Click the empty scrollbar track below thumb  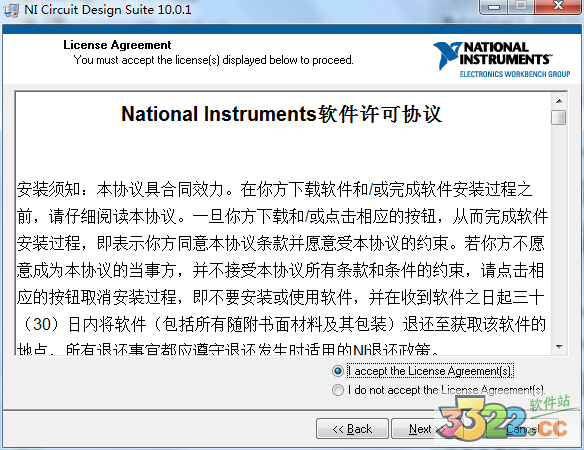[x=559, y=231]
